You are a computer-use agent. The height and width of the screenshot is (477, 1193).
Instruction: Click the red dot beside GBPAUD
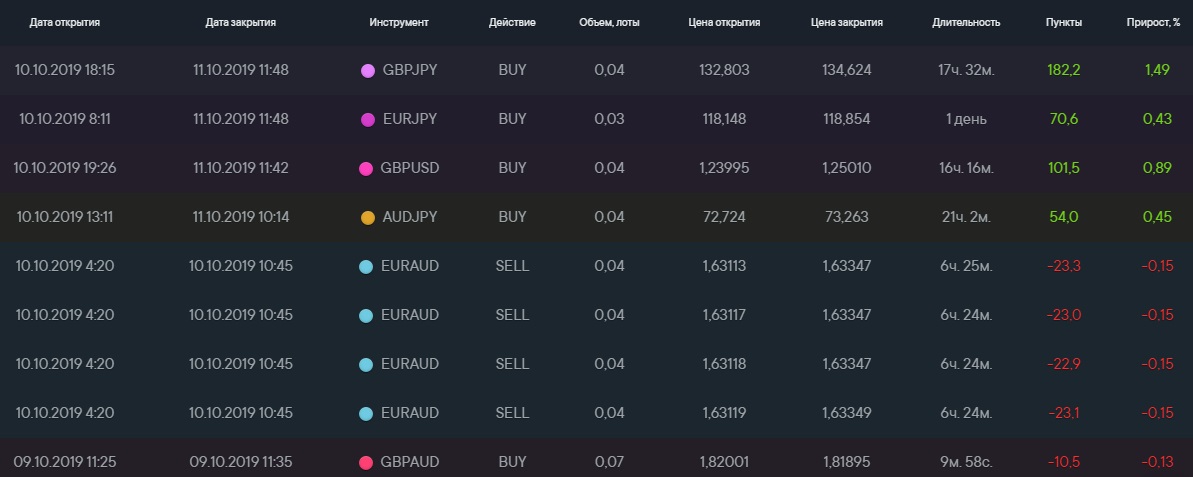coord(366,463)
